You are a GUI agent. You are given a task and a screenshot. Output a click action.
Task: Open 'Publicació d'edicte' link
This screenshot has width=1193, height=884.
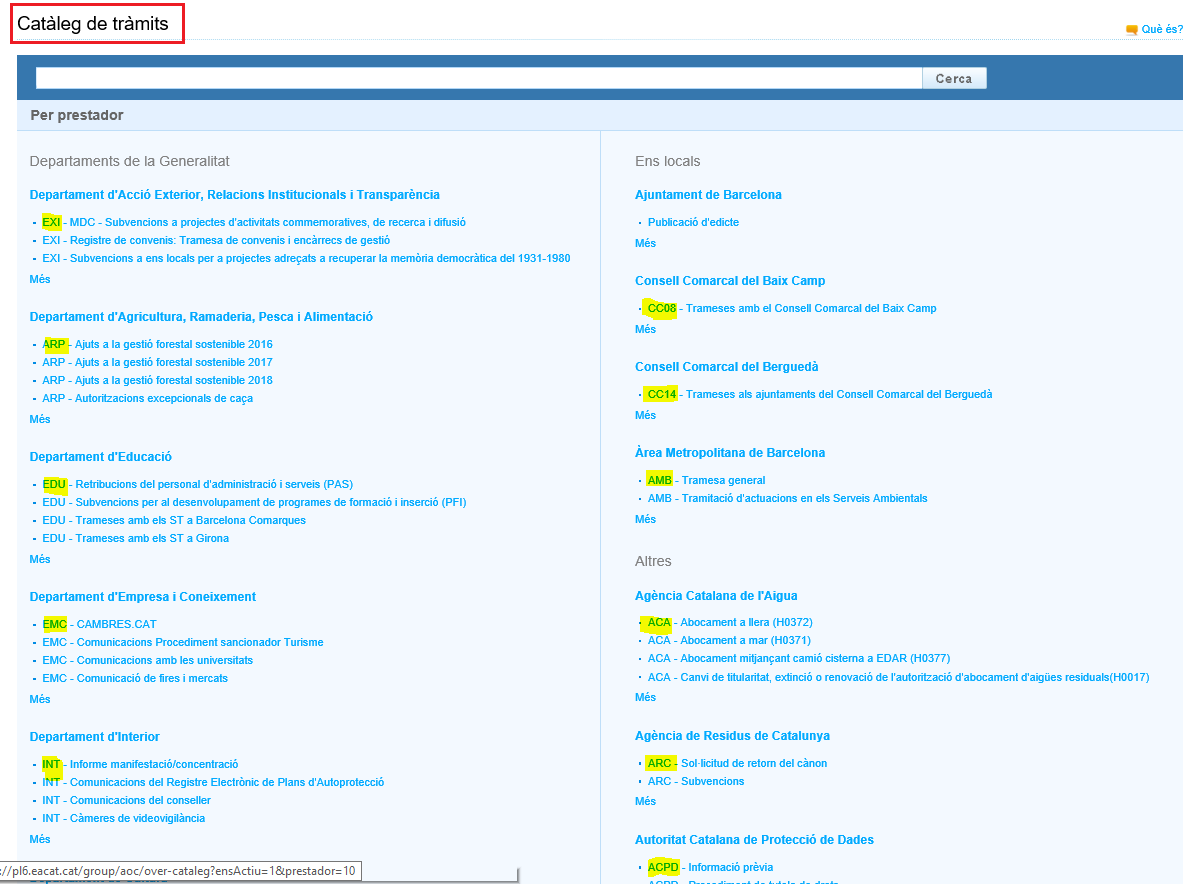click(693, 222)
